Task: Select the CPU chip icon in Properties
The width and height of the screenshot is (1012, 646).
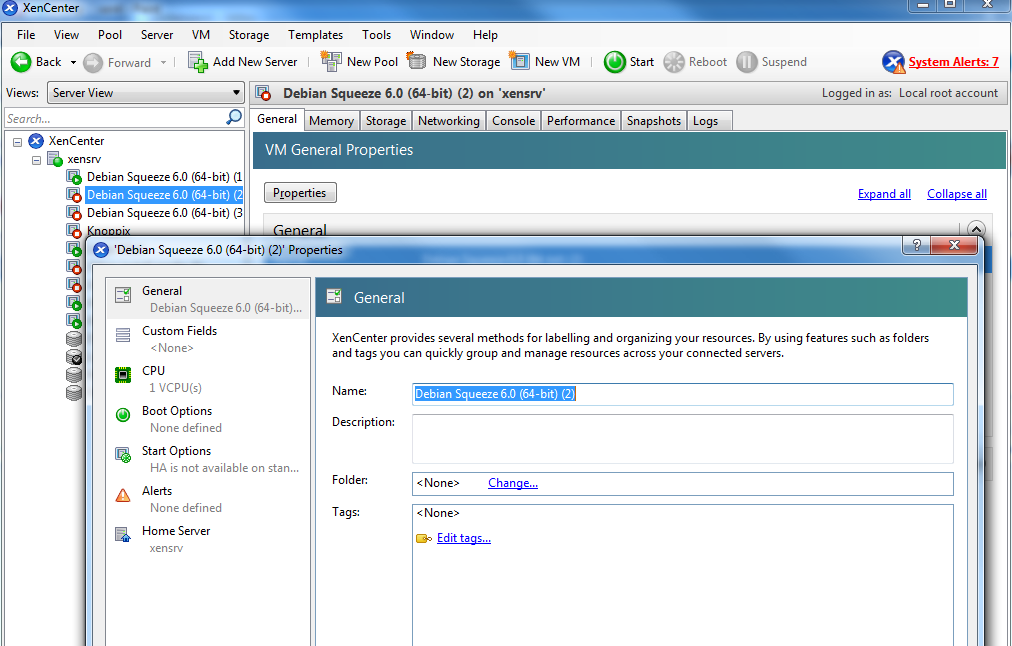Action: (x=123, y=375)
